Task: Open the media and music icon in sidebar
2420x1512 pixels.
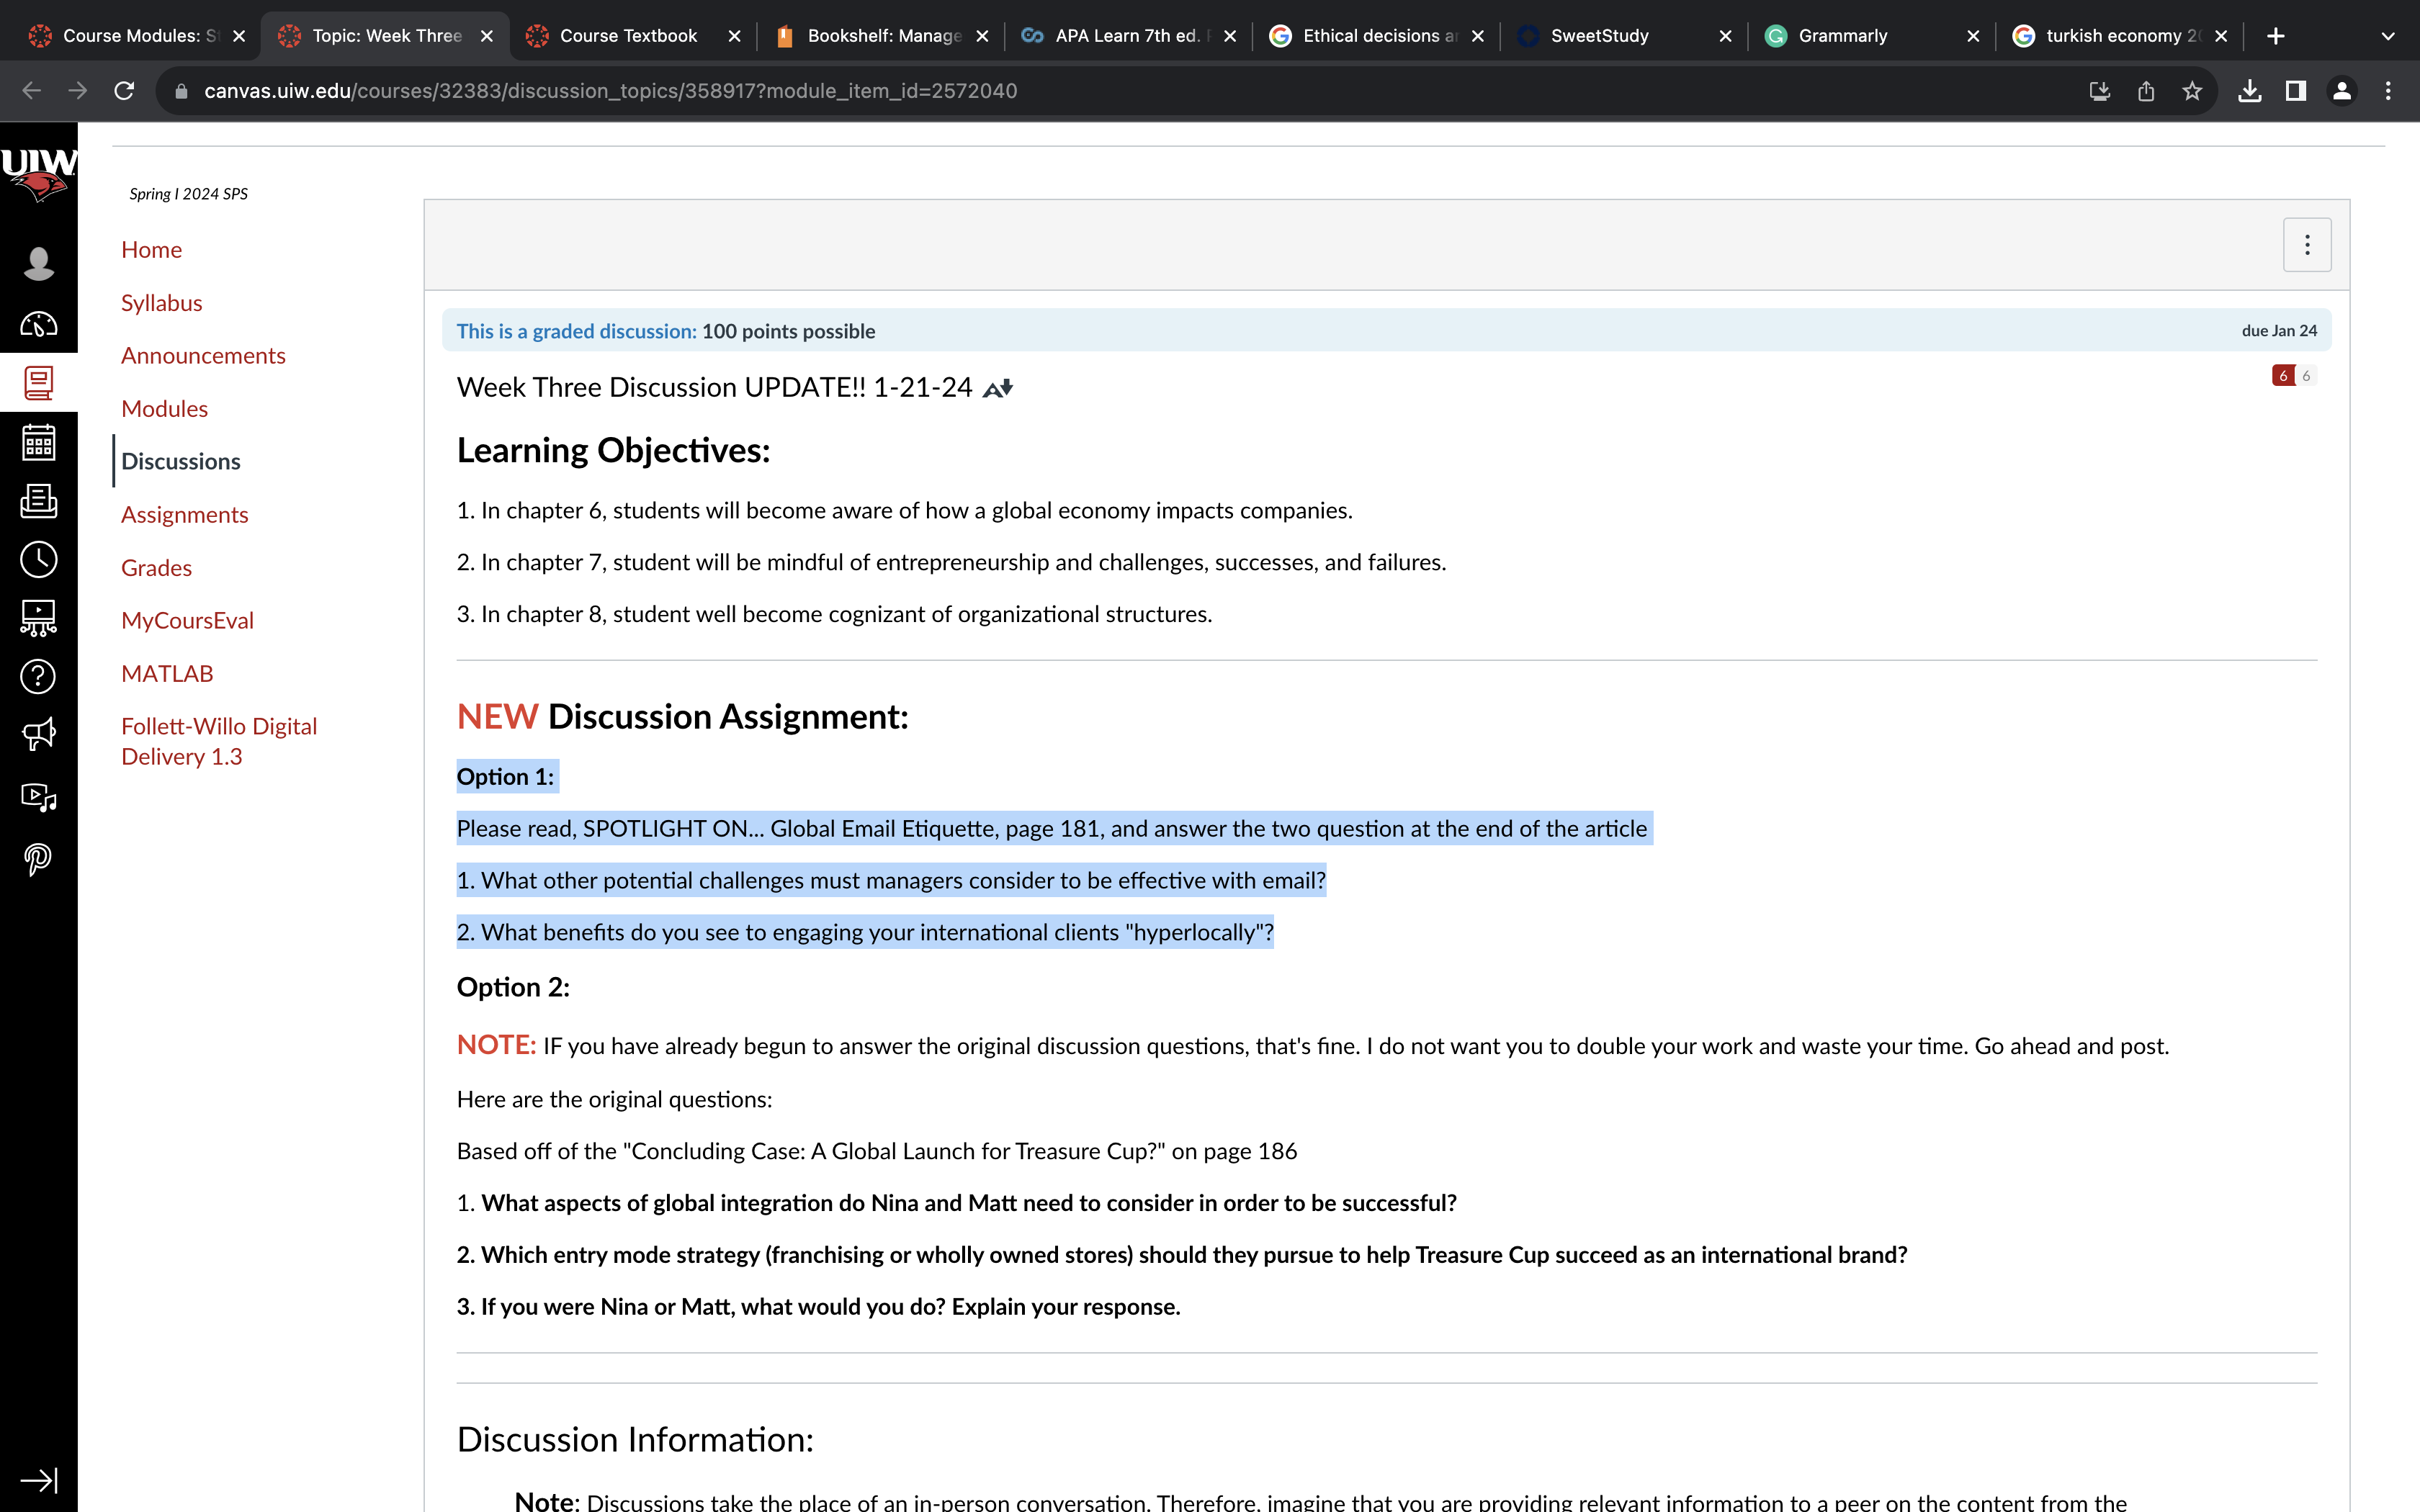Action: point(38,797)
